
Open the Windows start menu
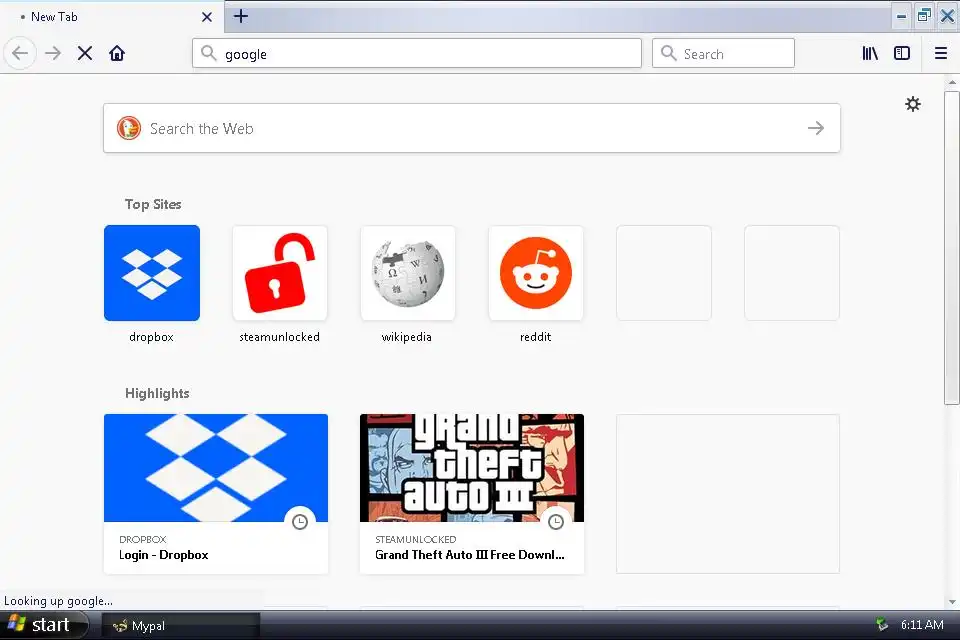tap(43, 625)
